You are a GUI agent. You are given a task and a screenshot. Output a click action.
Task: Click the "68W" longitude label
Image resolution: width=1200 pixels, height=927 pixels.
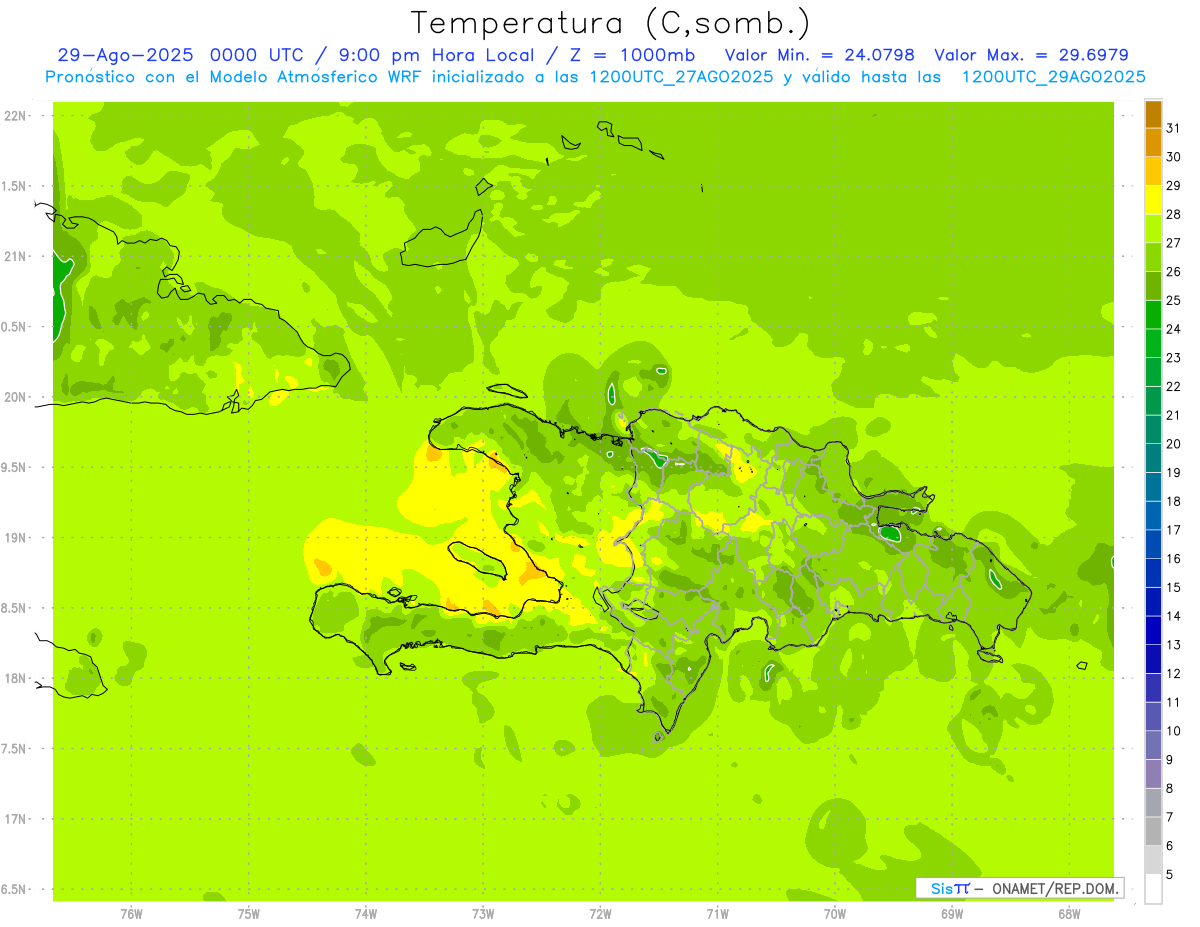tap(1069, 914)
